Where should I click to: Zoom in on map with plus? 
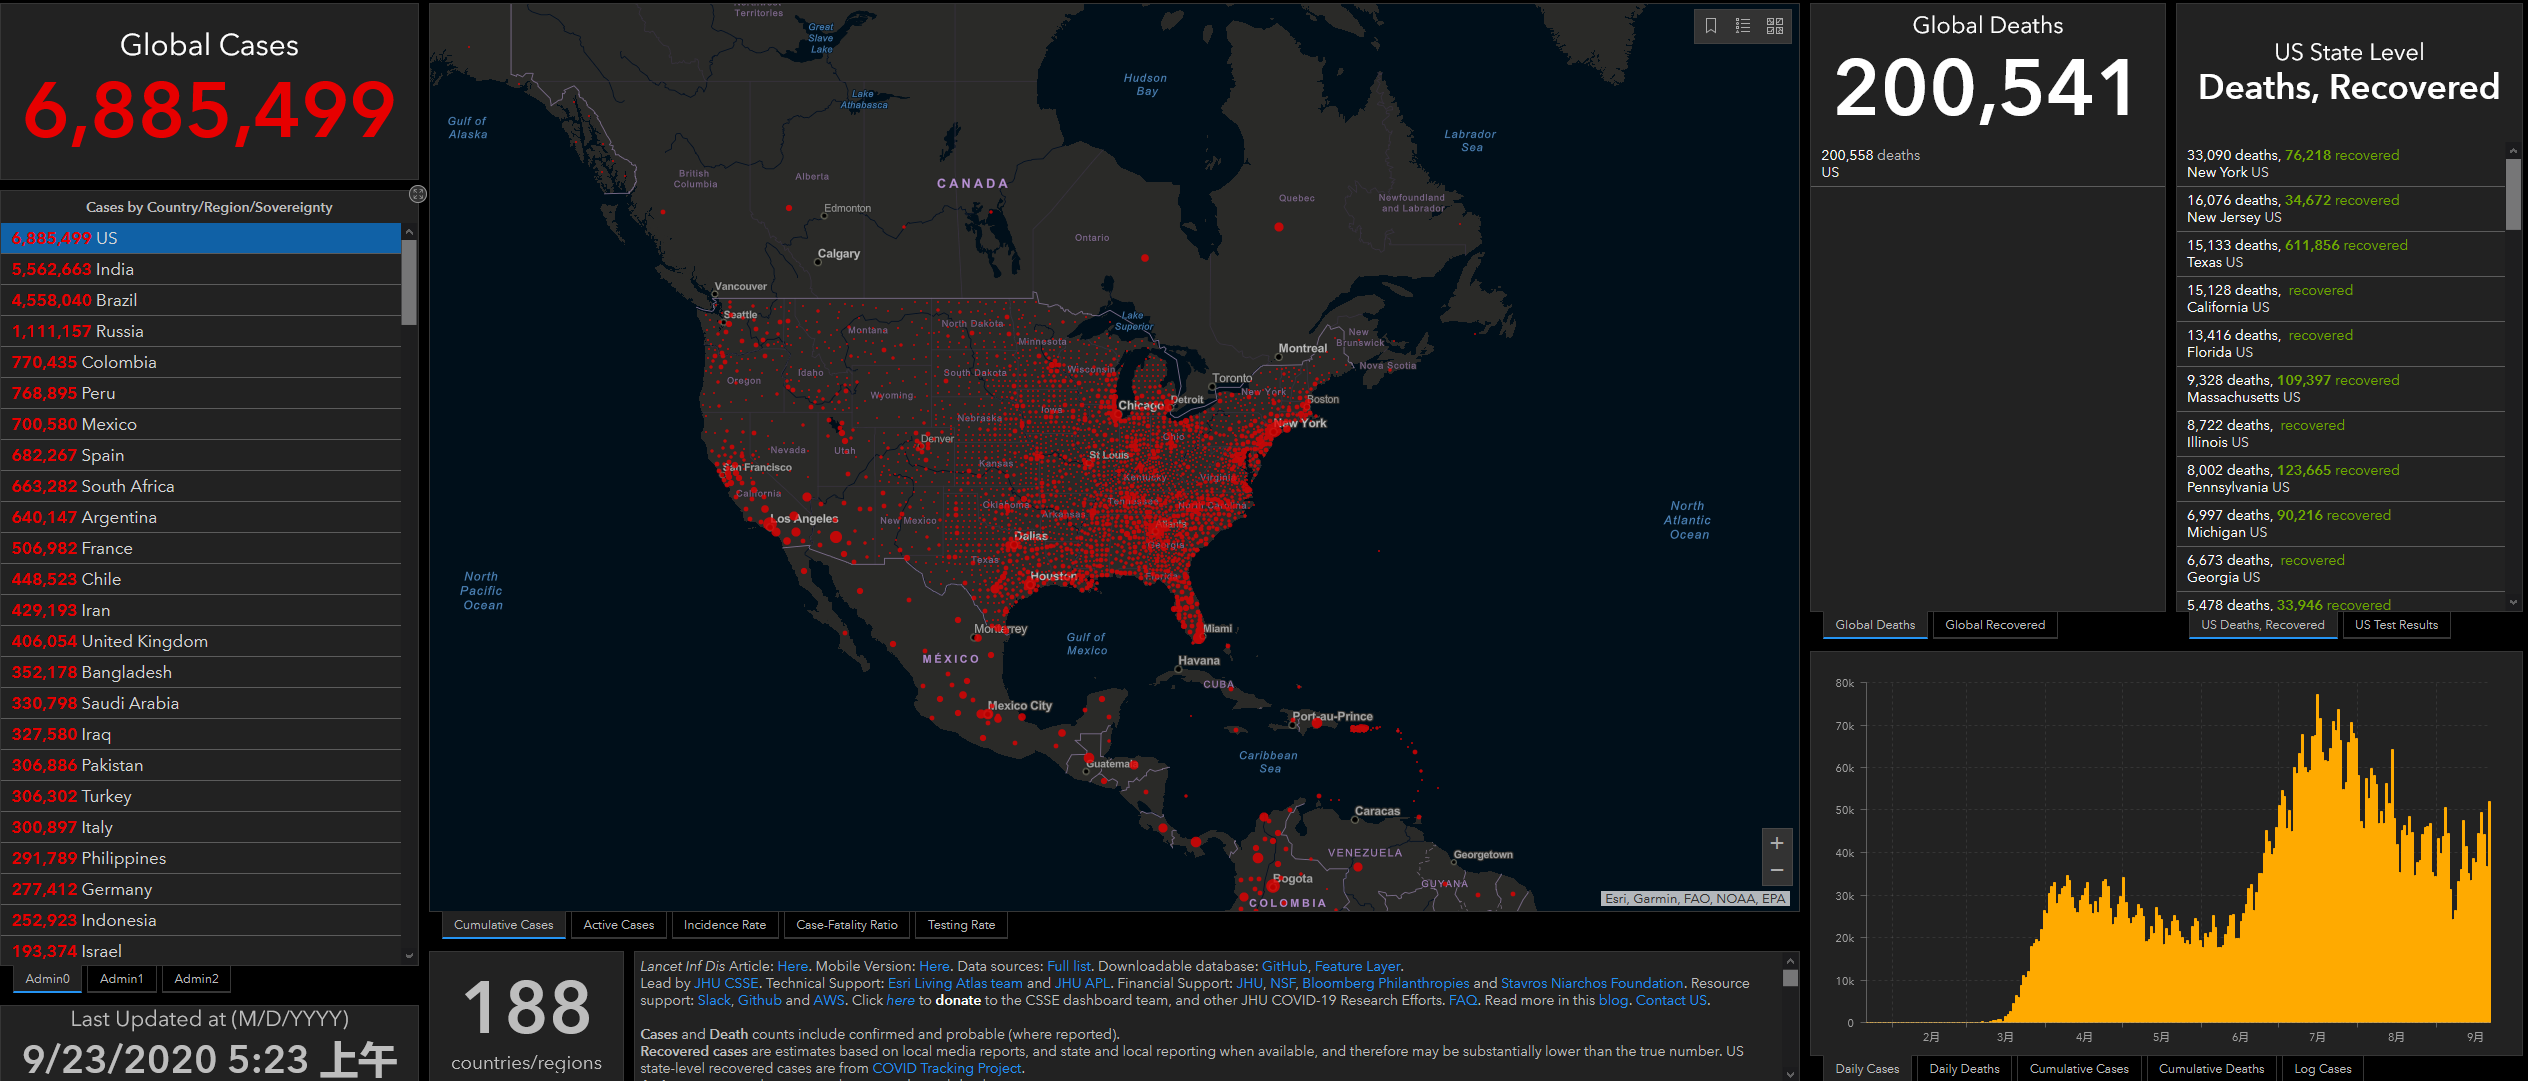pos(1777,843)
